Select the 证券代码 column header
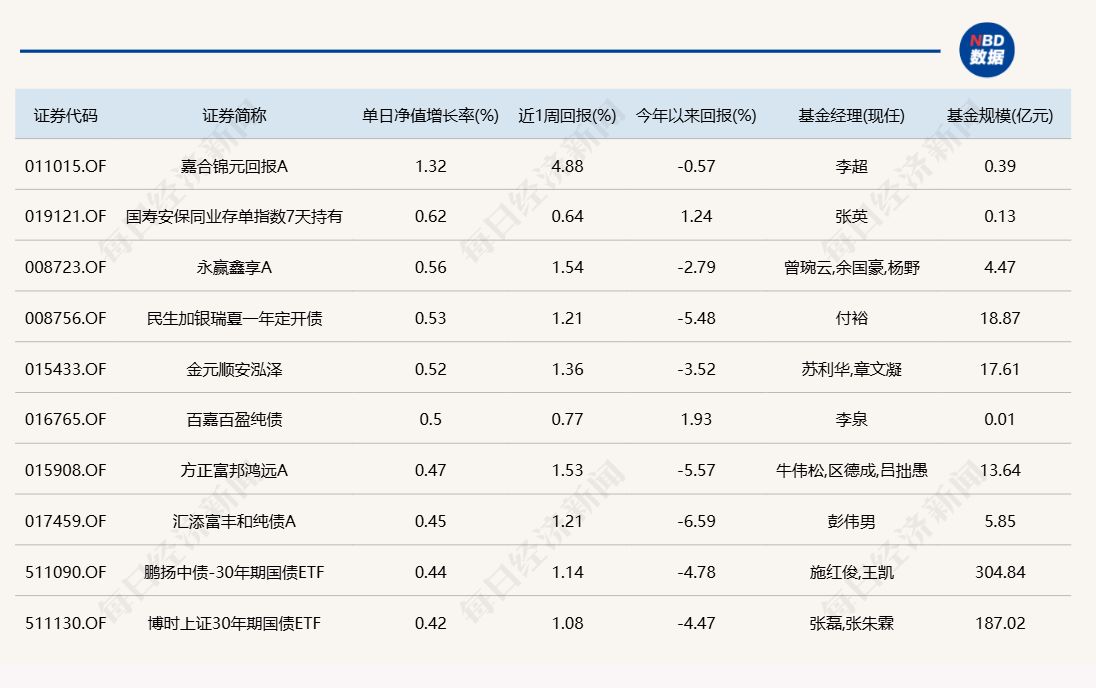1096x688 pixels. click(66, 115)
